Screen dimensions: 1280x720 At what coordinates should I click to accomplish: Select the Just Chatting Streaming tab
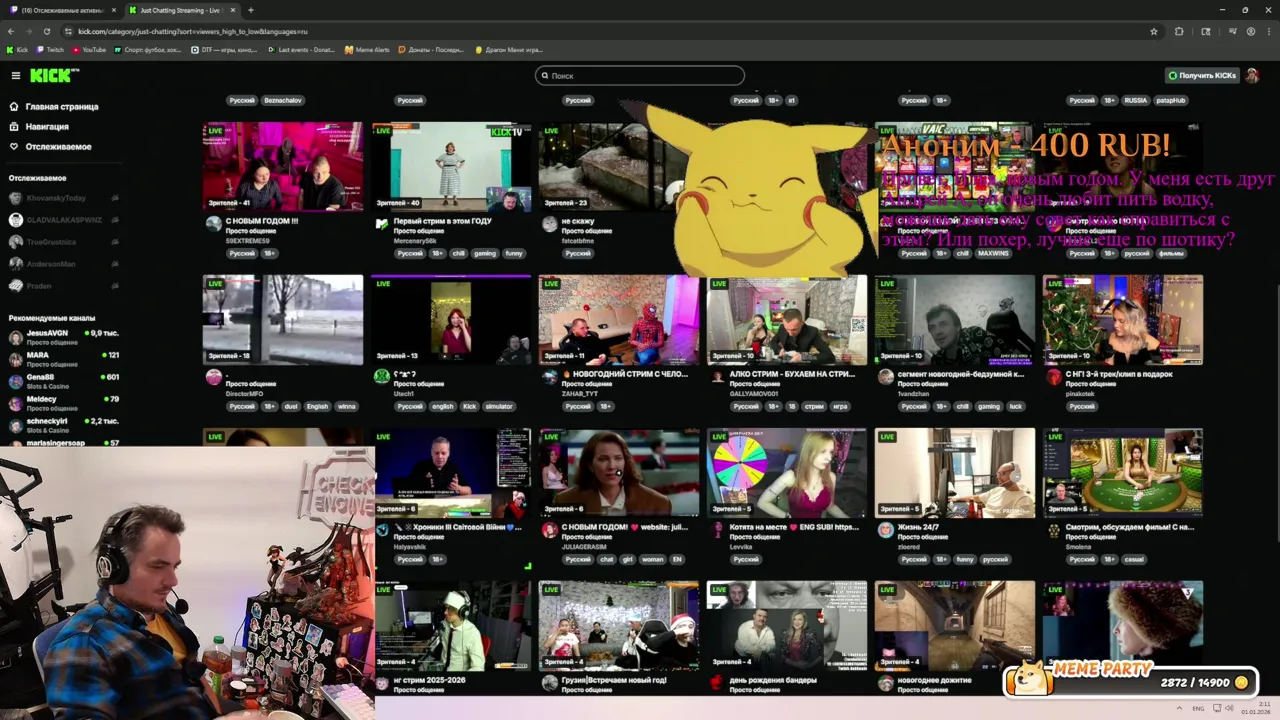(x=180, y=10)
